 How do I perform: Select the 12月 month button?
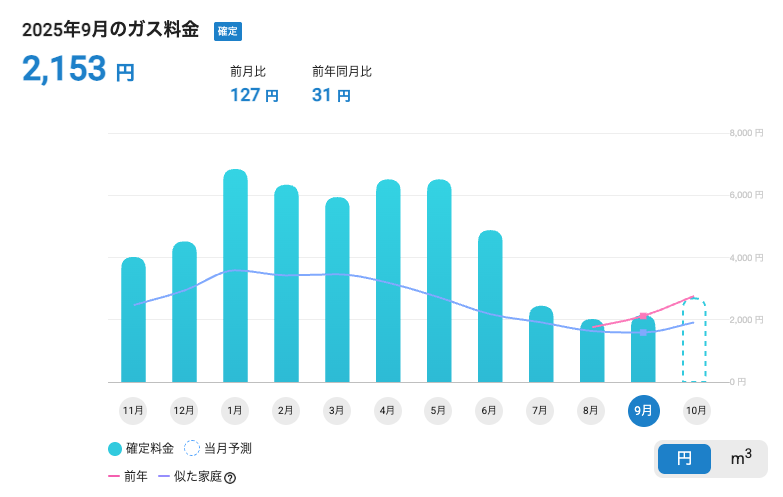[x=184, y=410]
